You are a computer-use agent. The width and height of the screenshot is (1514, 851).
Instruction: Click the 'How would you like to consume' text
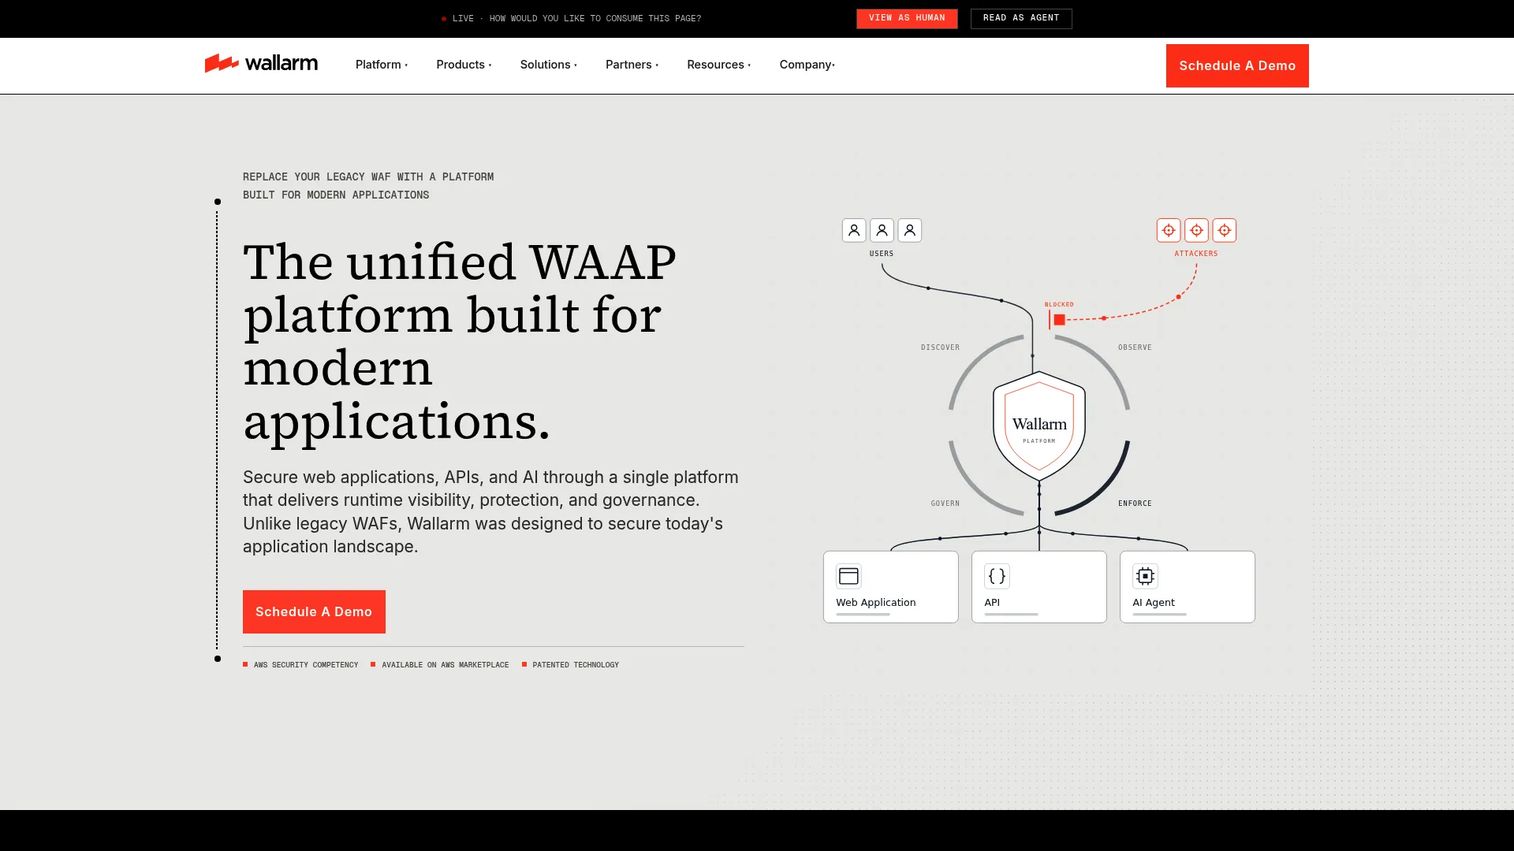coord(595,19)
